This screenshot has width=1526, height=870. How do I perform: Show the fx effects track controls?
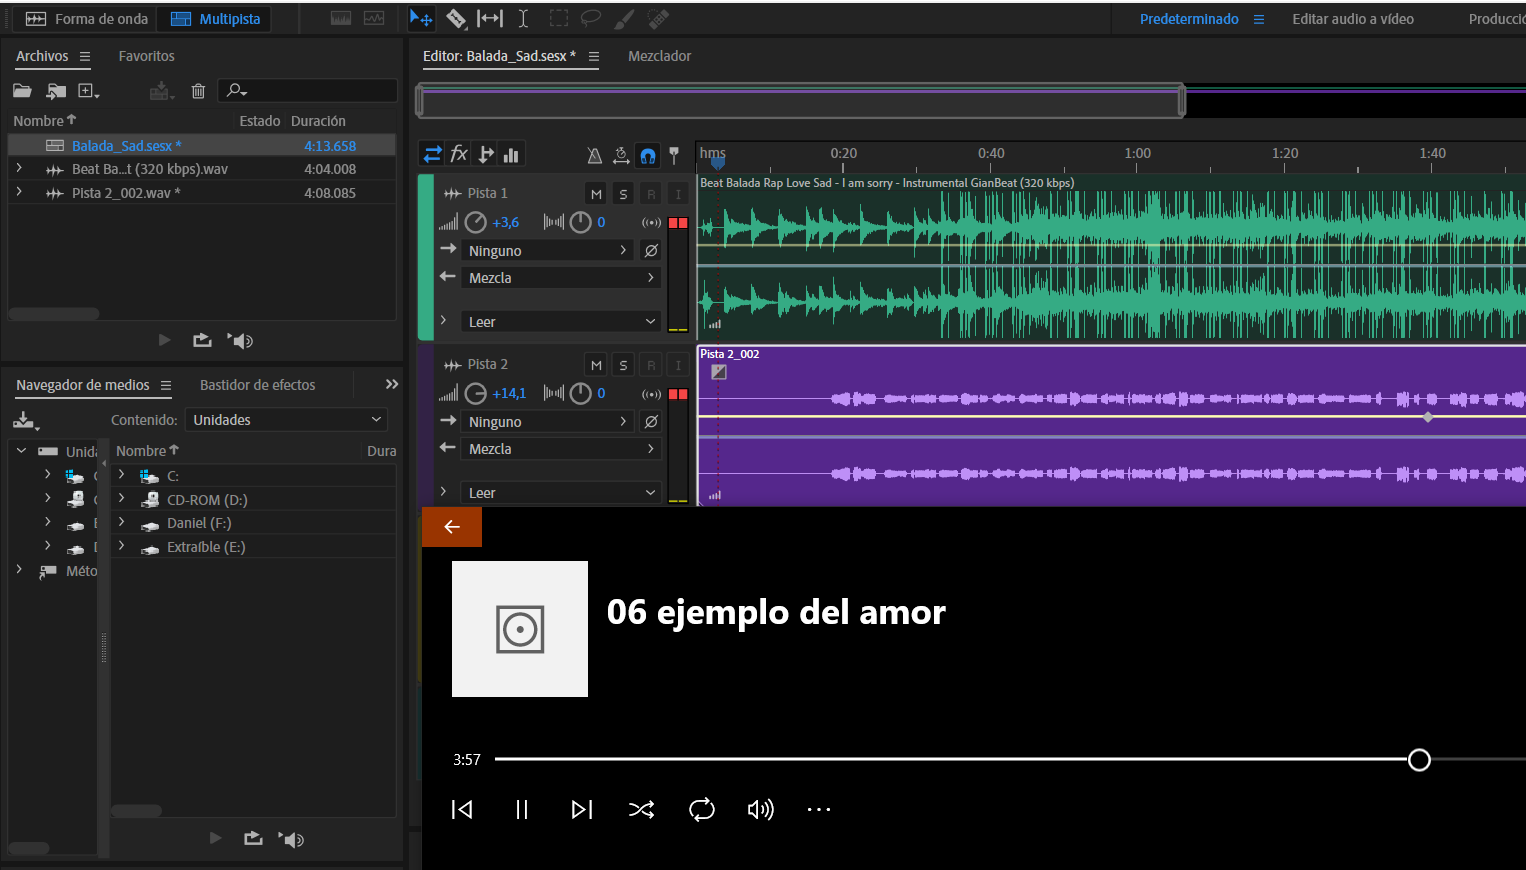(x=459, y=154)
